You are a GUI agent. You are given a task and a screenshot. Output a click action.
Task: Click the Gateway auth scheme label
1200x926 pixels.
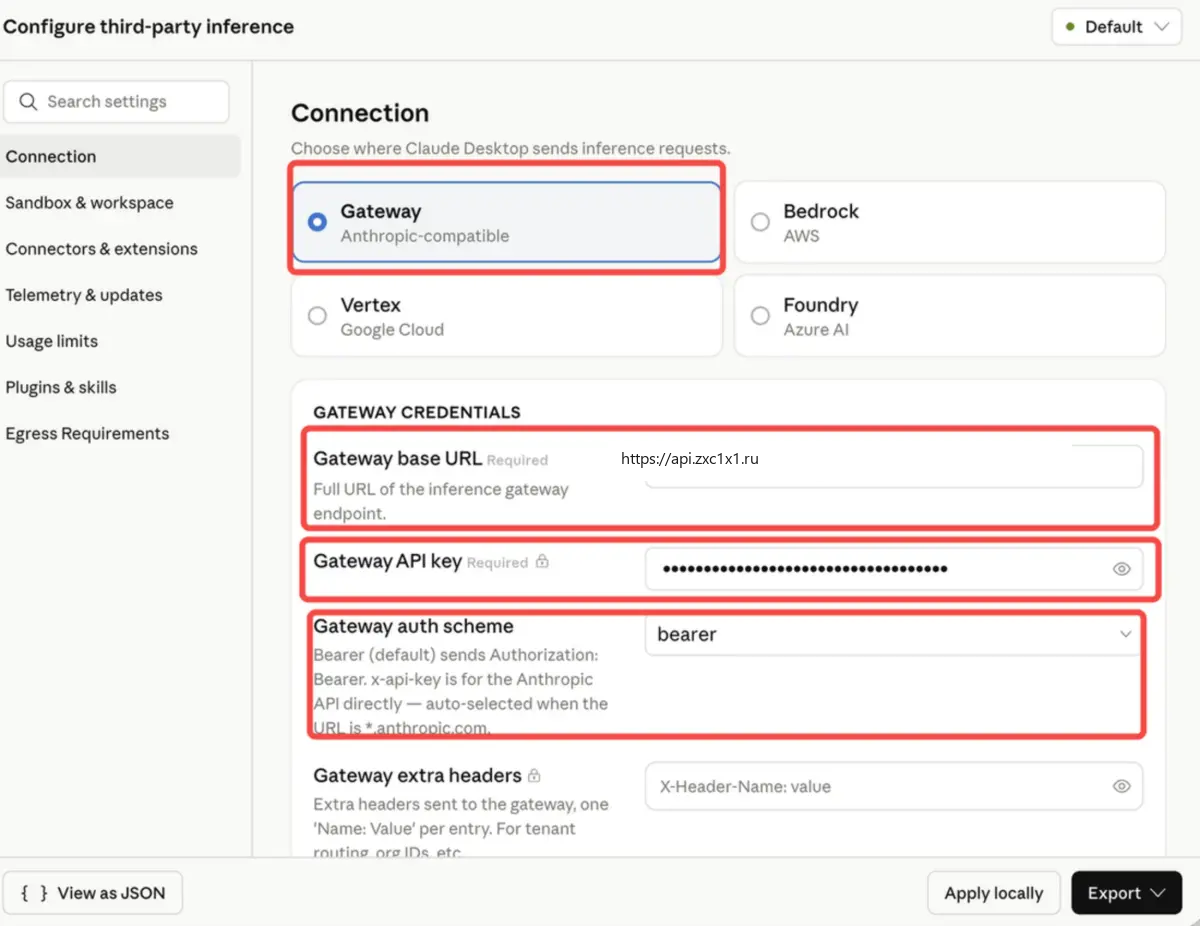coord(413,626)
